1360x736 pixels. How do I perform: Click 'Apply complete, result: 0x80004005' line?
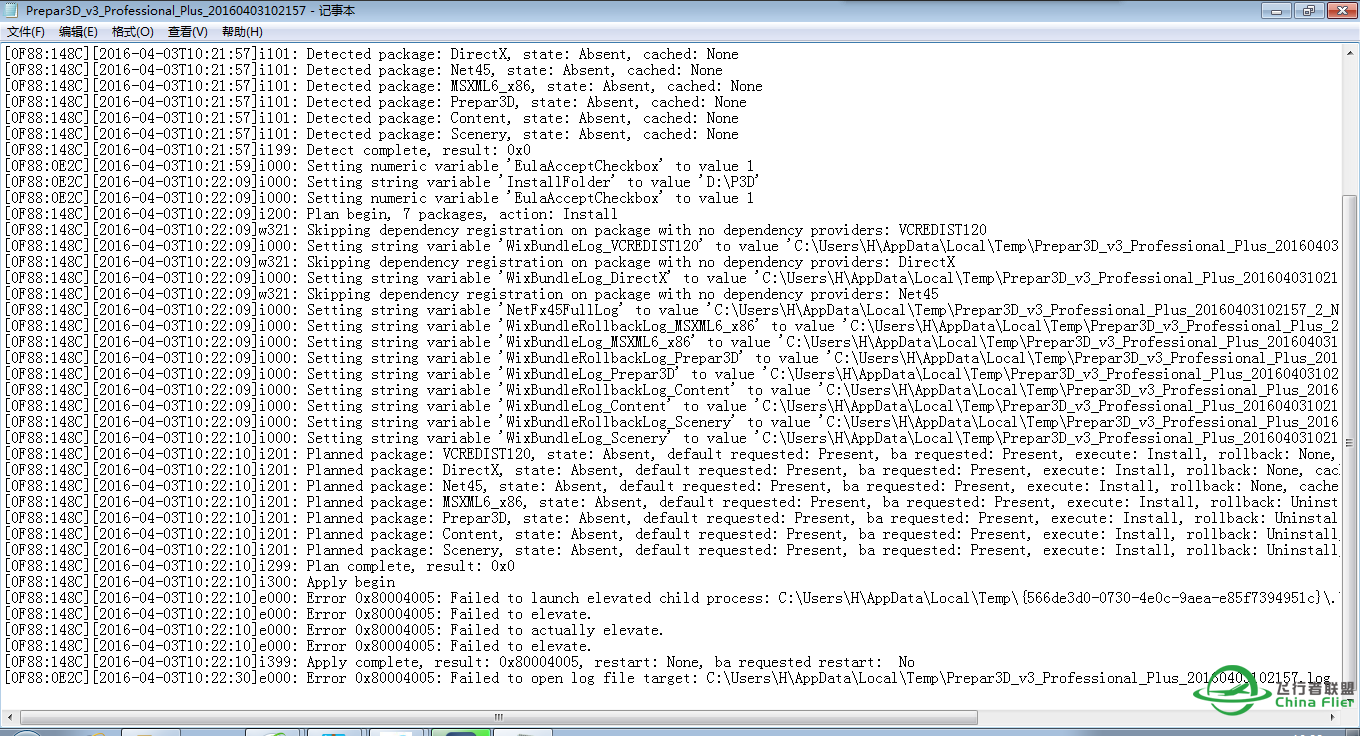coord(460,662)
